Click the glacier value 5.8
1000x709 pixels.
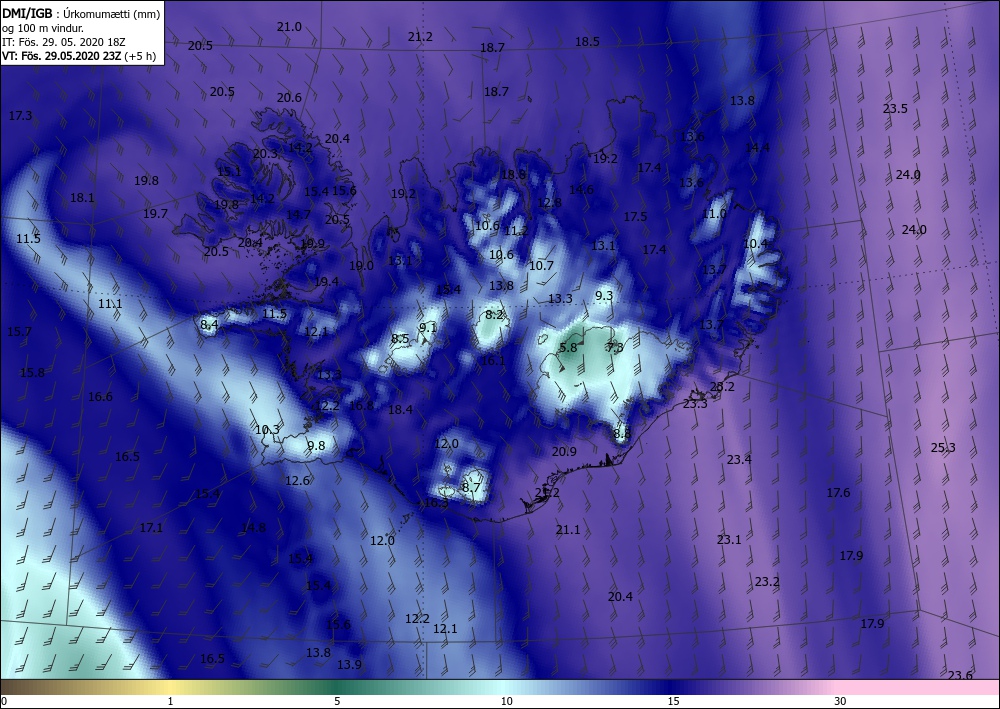pyautogui.click(x=568, y=347)
